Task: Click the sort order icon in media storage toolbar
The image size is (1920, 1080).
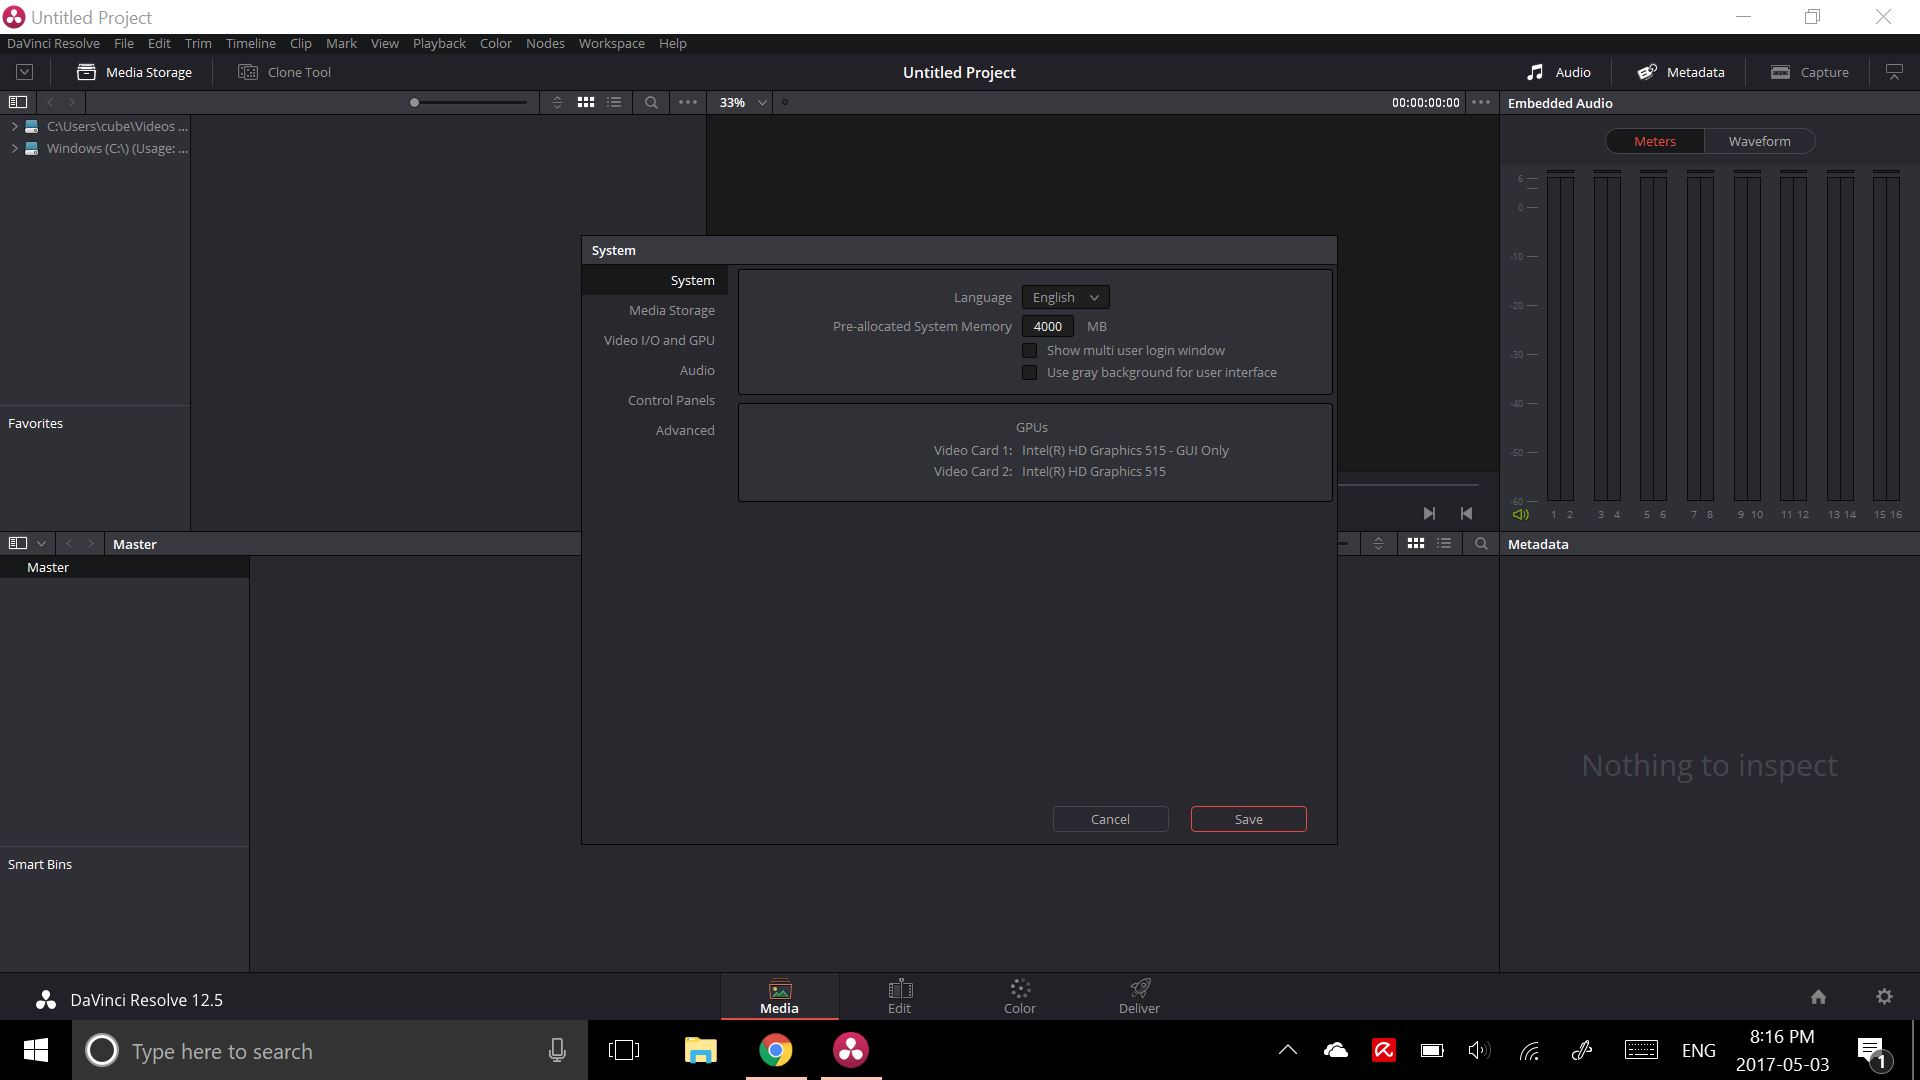Action: tap(557, 102)
